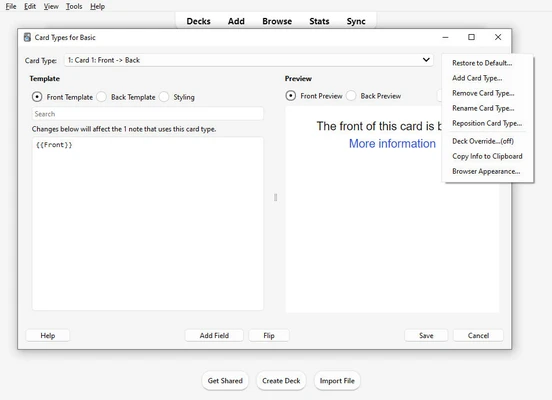Choose Reposition Card Type menu entry
Image resolution: width=552 pixels, height=400 pixels.
pyautogui.click(x=487, y=123)
